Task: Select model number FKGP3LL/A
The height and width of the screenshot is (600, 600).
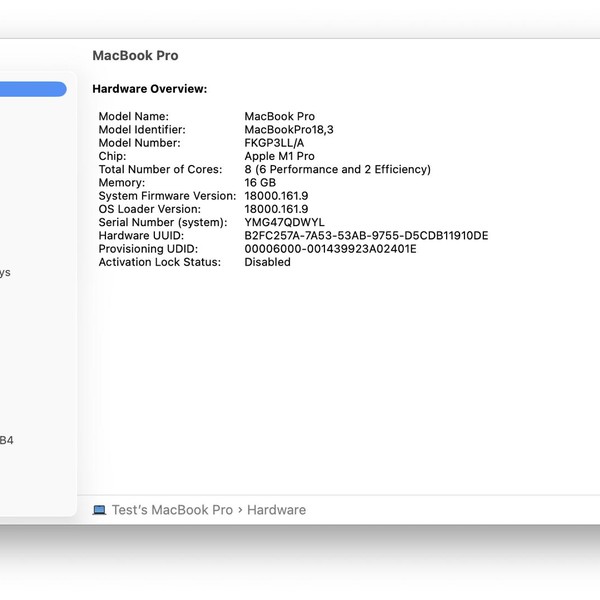Action: [x=274, y=143]
